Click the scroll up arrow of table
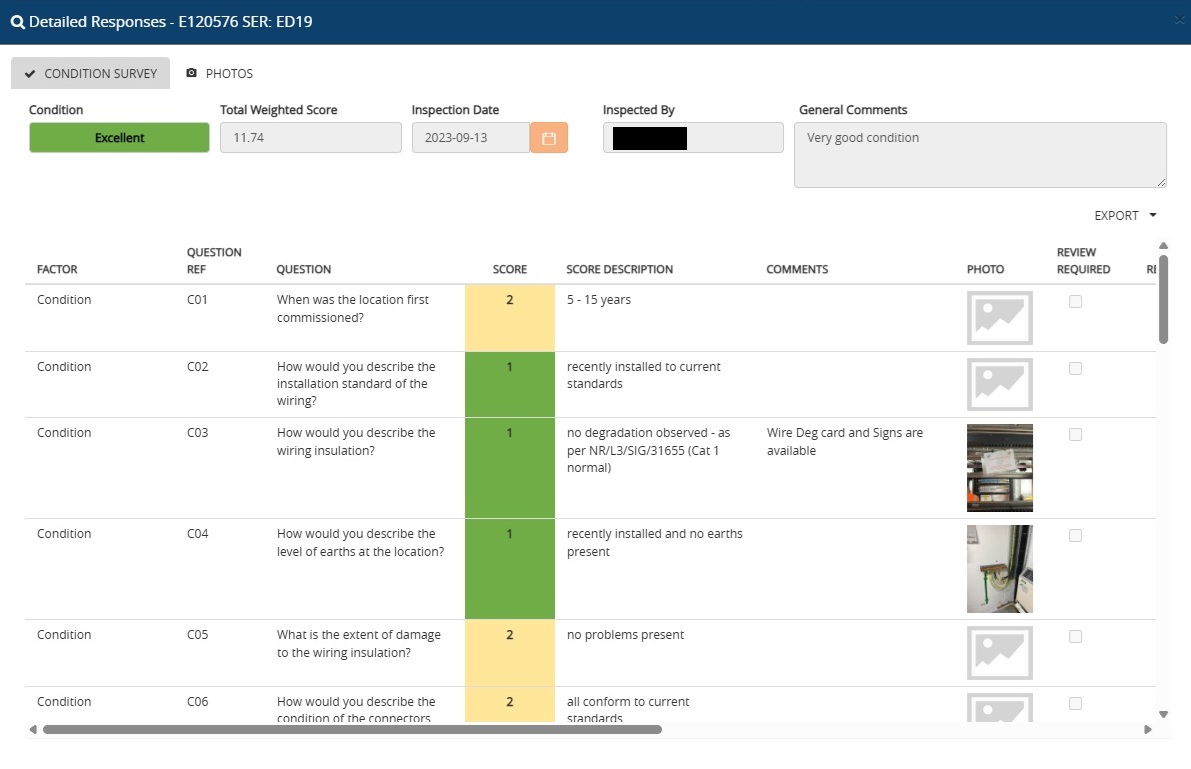This screenshot has width=1191, height=769. (x=1163, y=246)
